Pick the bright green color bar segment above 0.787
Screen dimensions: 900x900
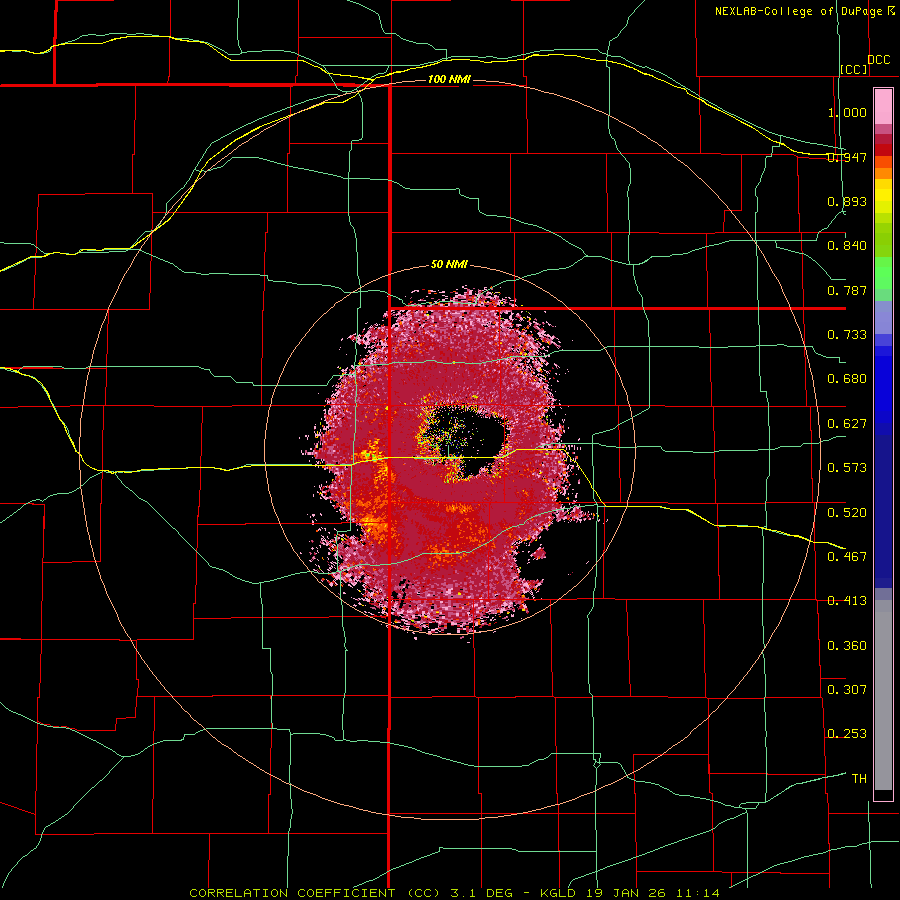point(883,273)
